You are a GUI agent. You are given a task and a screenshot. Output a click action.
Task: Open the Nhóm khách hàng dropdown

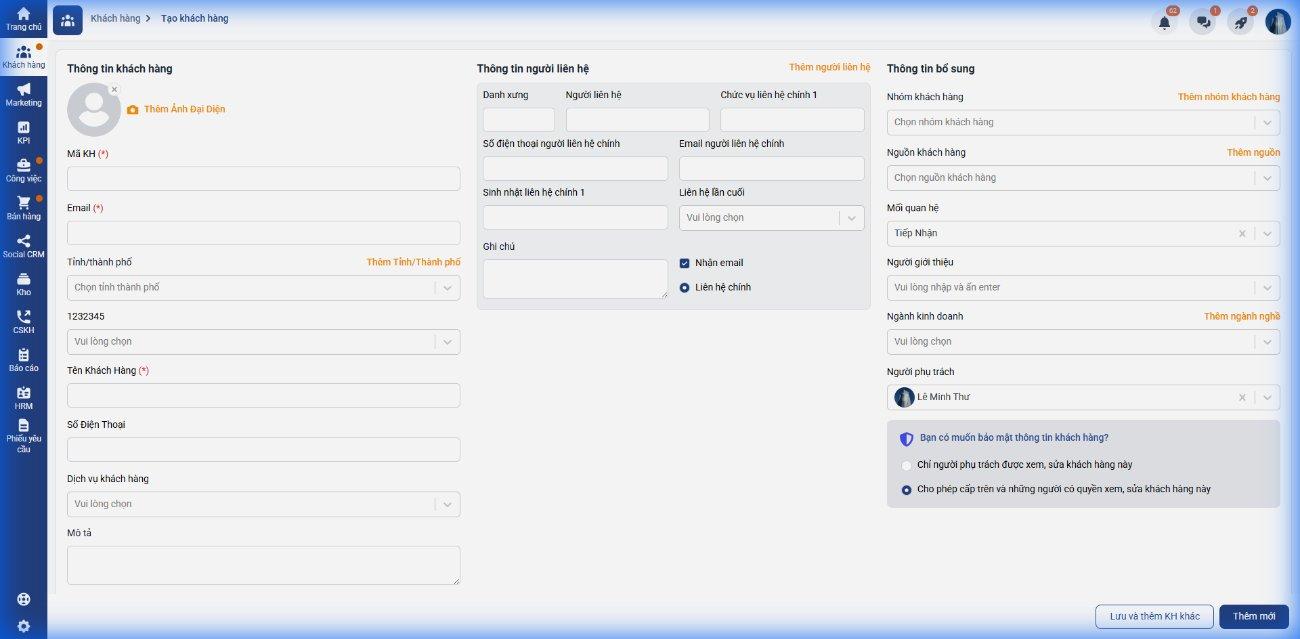point(1082,123)
